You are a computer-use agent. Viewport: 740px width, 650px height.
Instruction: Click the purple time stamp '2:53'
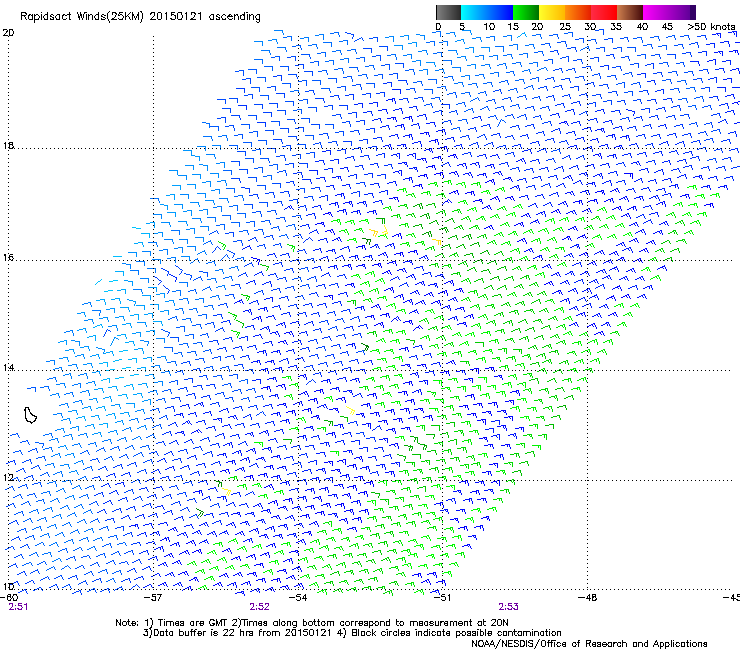(x=508, y=607)
